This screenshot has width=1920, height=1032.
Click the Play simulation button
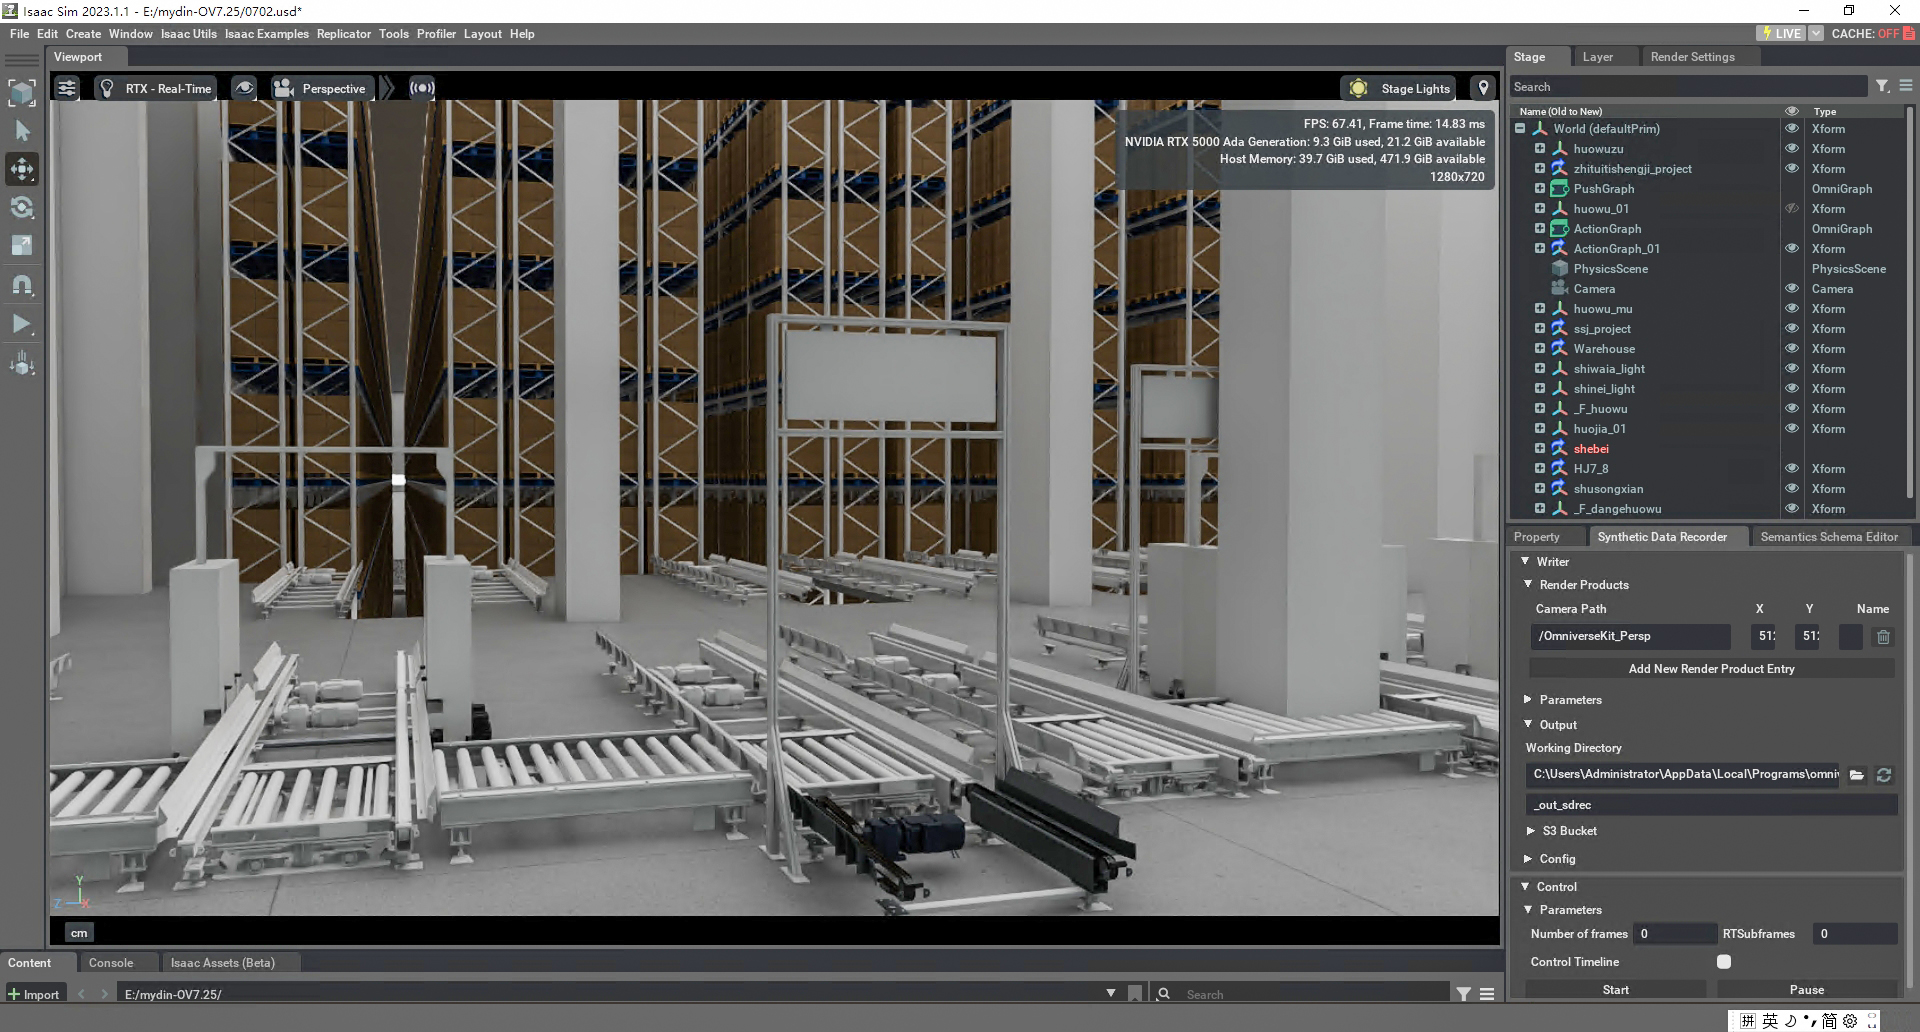point(22,324)
